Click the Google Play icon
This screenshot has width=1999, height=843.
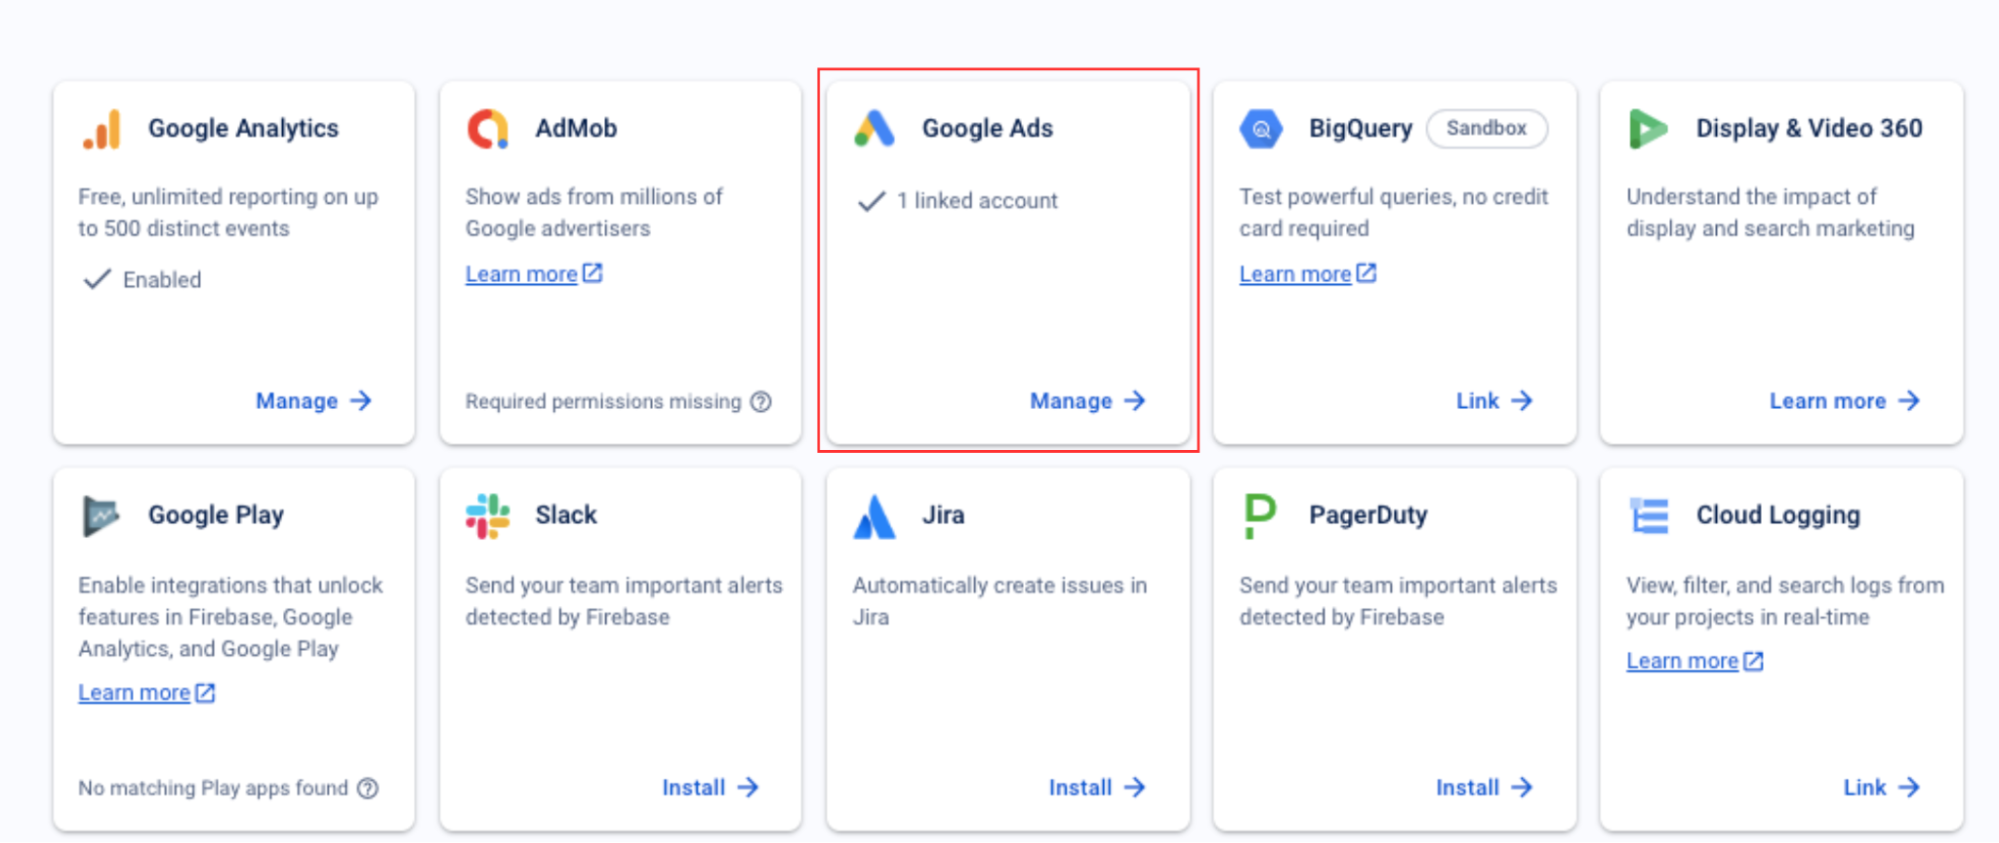101,516
